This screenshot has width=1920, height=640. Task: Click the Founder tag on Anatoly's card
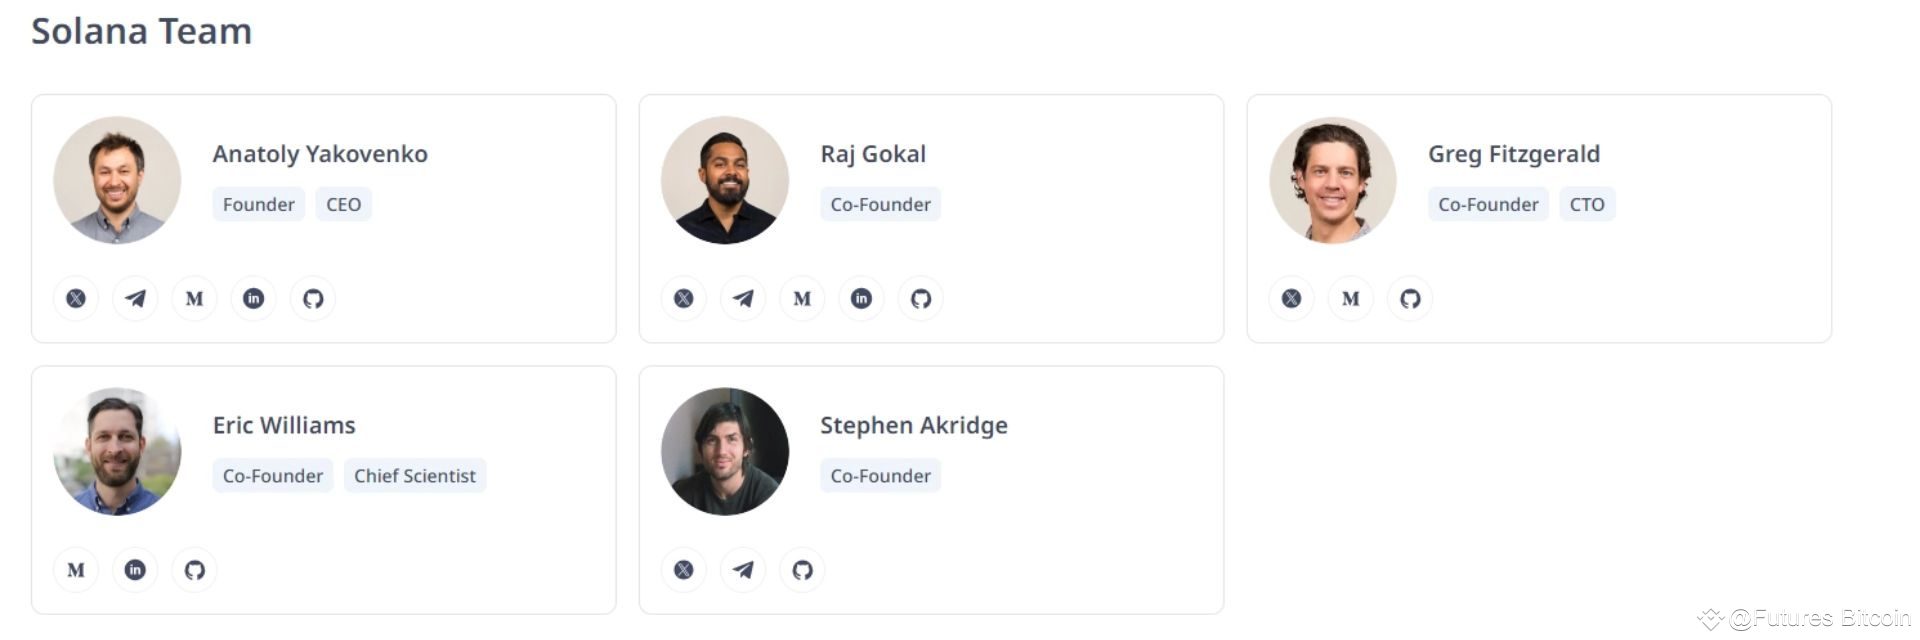[258, 204]
